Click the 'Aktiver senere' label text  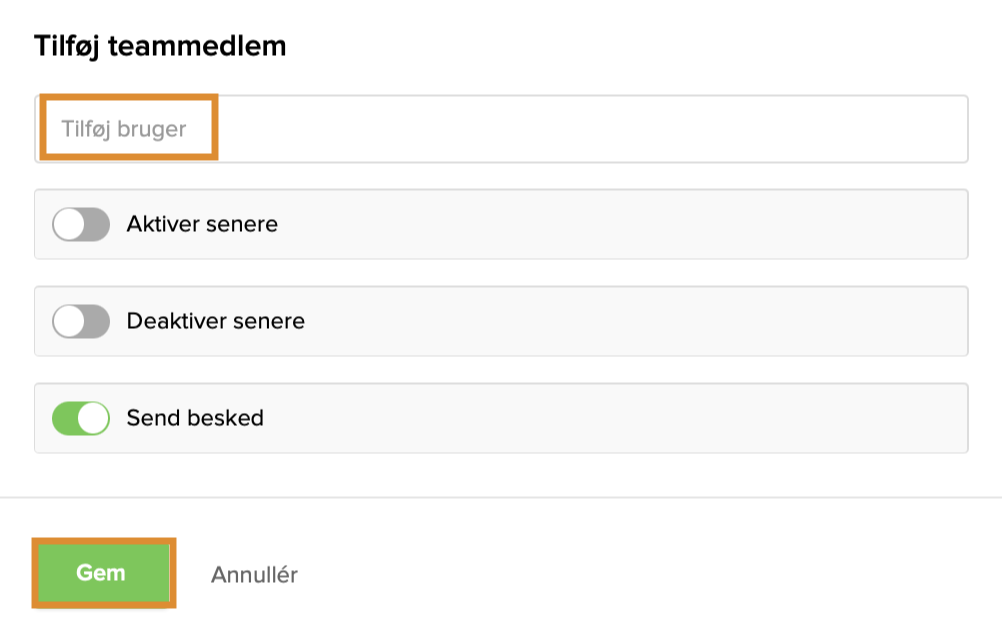coord(202,224)
